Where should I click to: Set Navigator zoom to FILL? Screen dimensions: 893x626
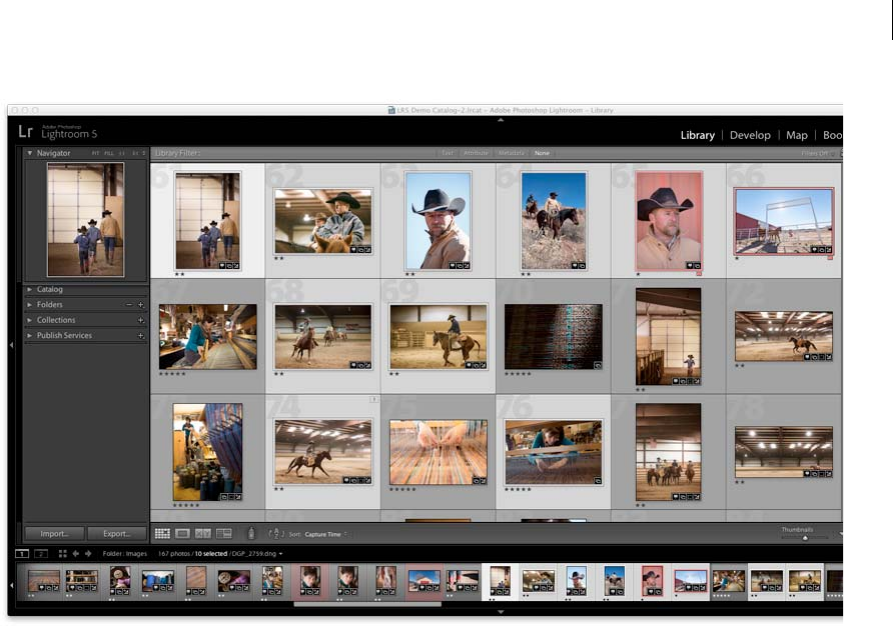(109, 153)
